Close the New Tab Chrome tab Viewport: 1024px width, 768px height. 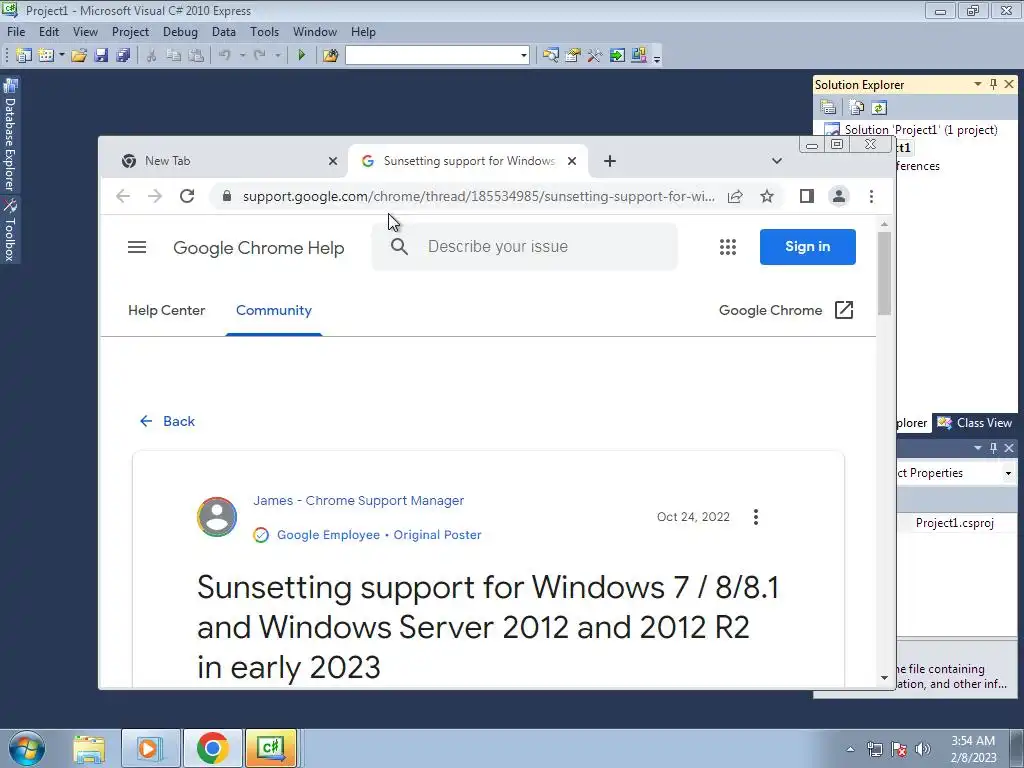[333, 161]
